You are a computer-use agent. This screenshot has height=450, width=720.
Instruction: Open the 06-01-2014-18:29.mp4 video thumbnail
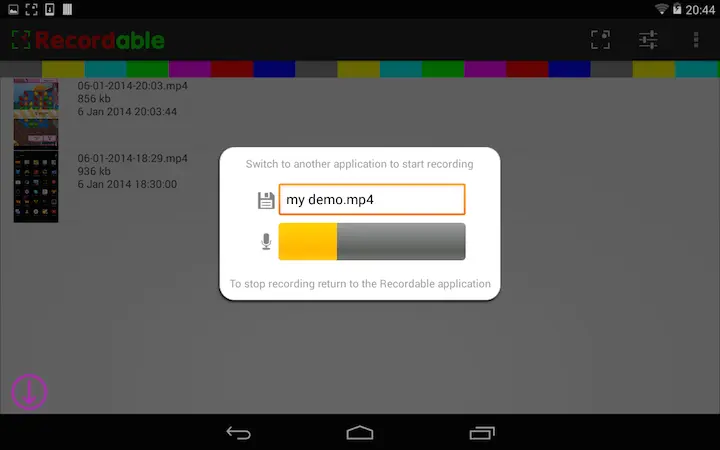pos(36,187)
